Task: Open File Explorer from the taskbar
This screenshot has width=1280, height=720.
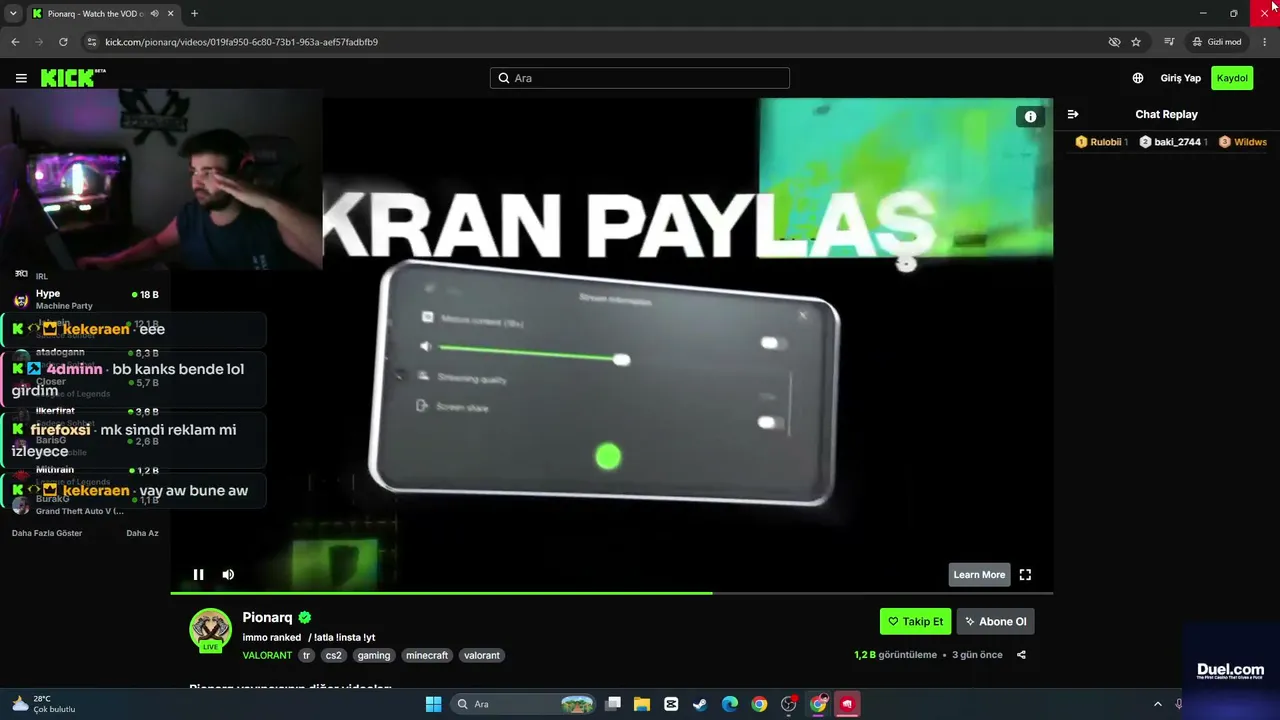Action: pos(642,704)
